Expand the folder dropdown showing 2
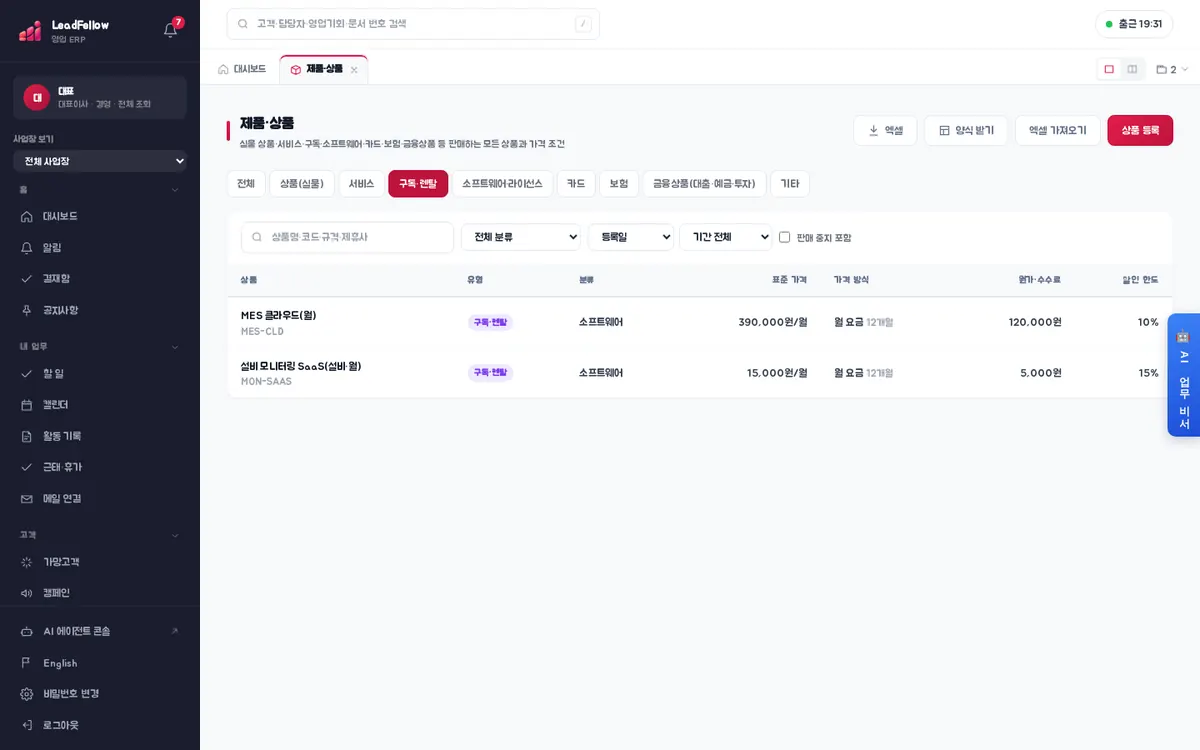Viewport: 1200px width, 750px height. [x=1172, y=70]
